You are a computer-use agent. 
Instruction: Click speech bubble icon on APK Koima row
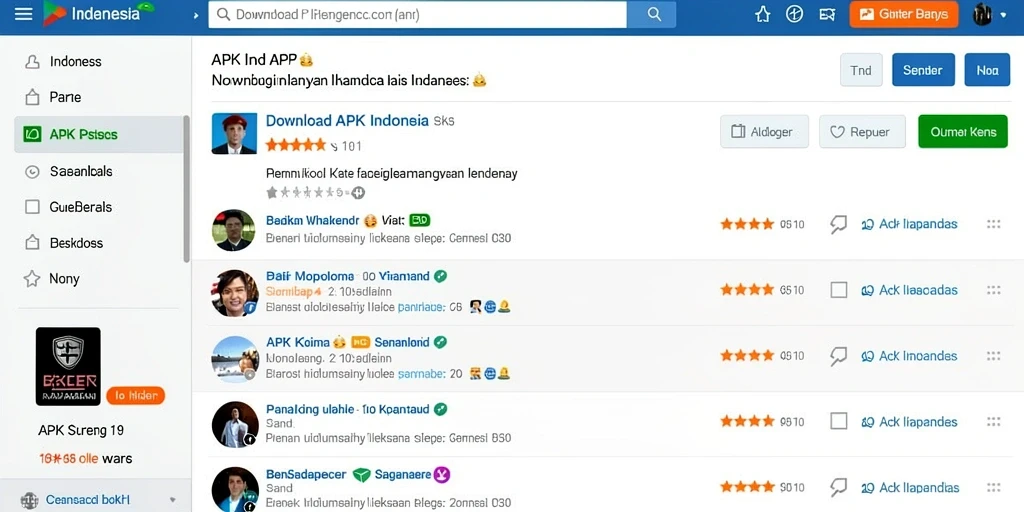pyautogui.click(x=839, y=356)
